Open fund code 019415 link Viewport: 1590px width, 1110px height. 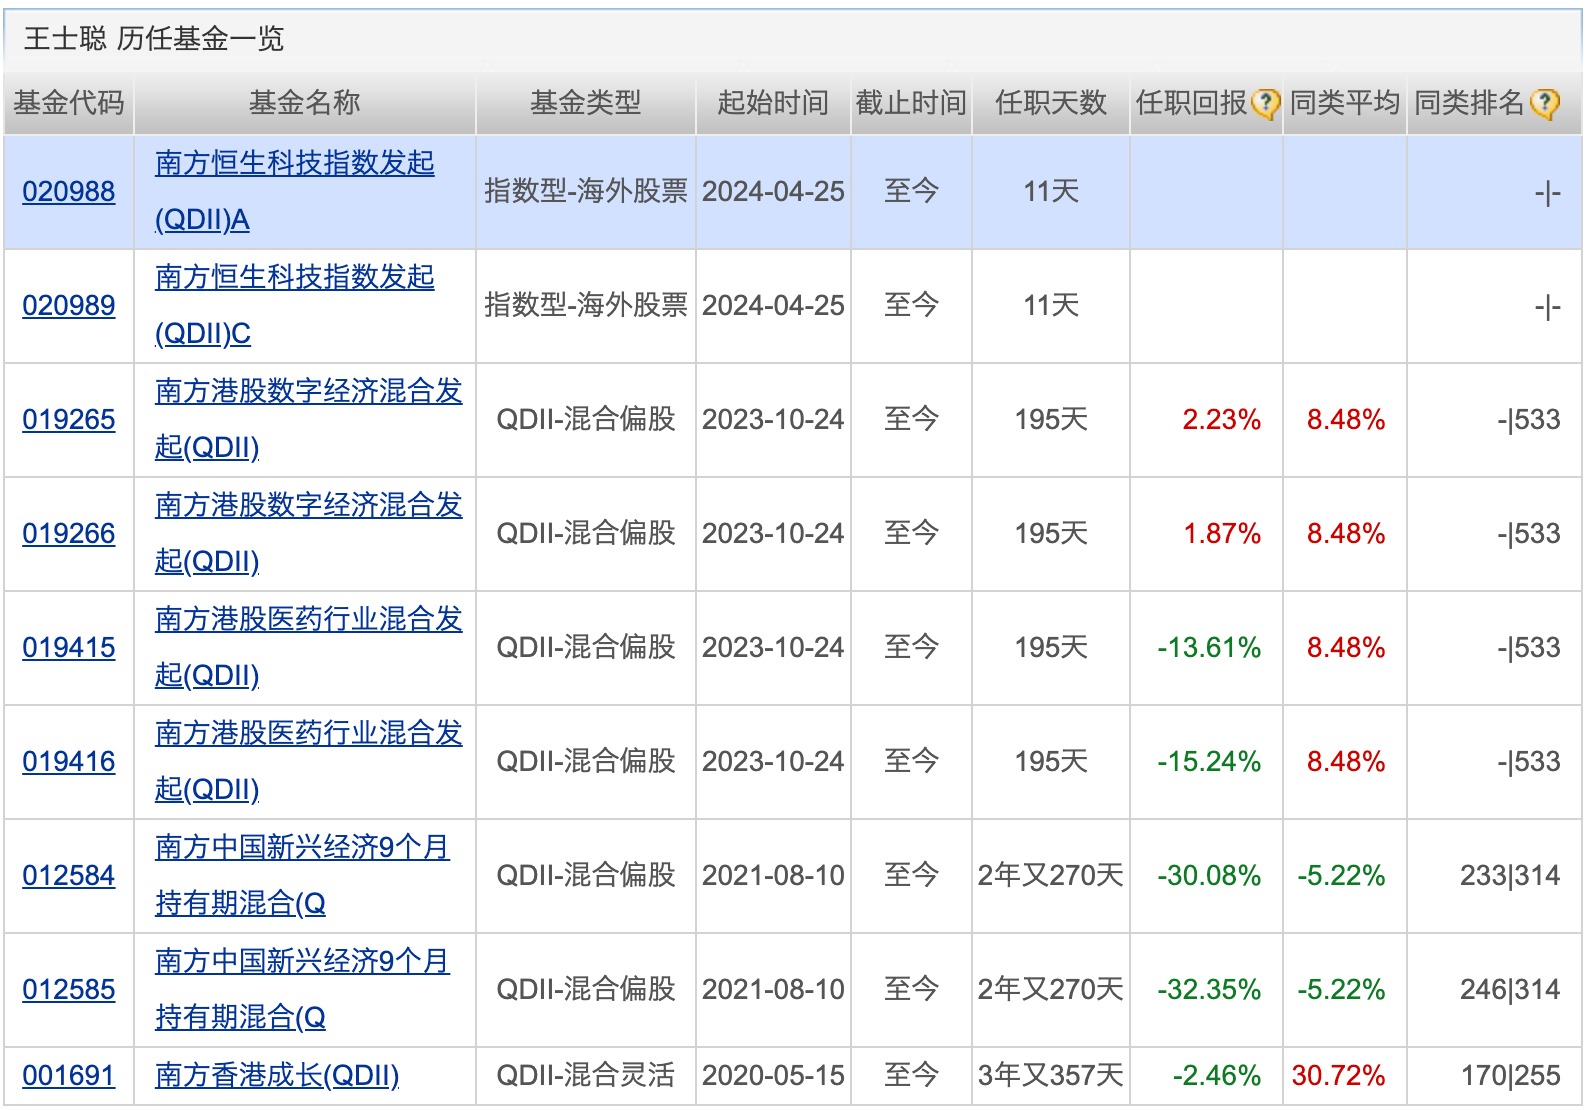69,648
